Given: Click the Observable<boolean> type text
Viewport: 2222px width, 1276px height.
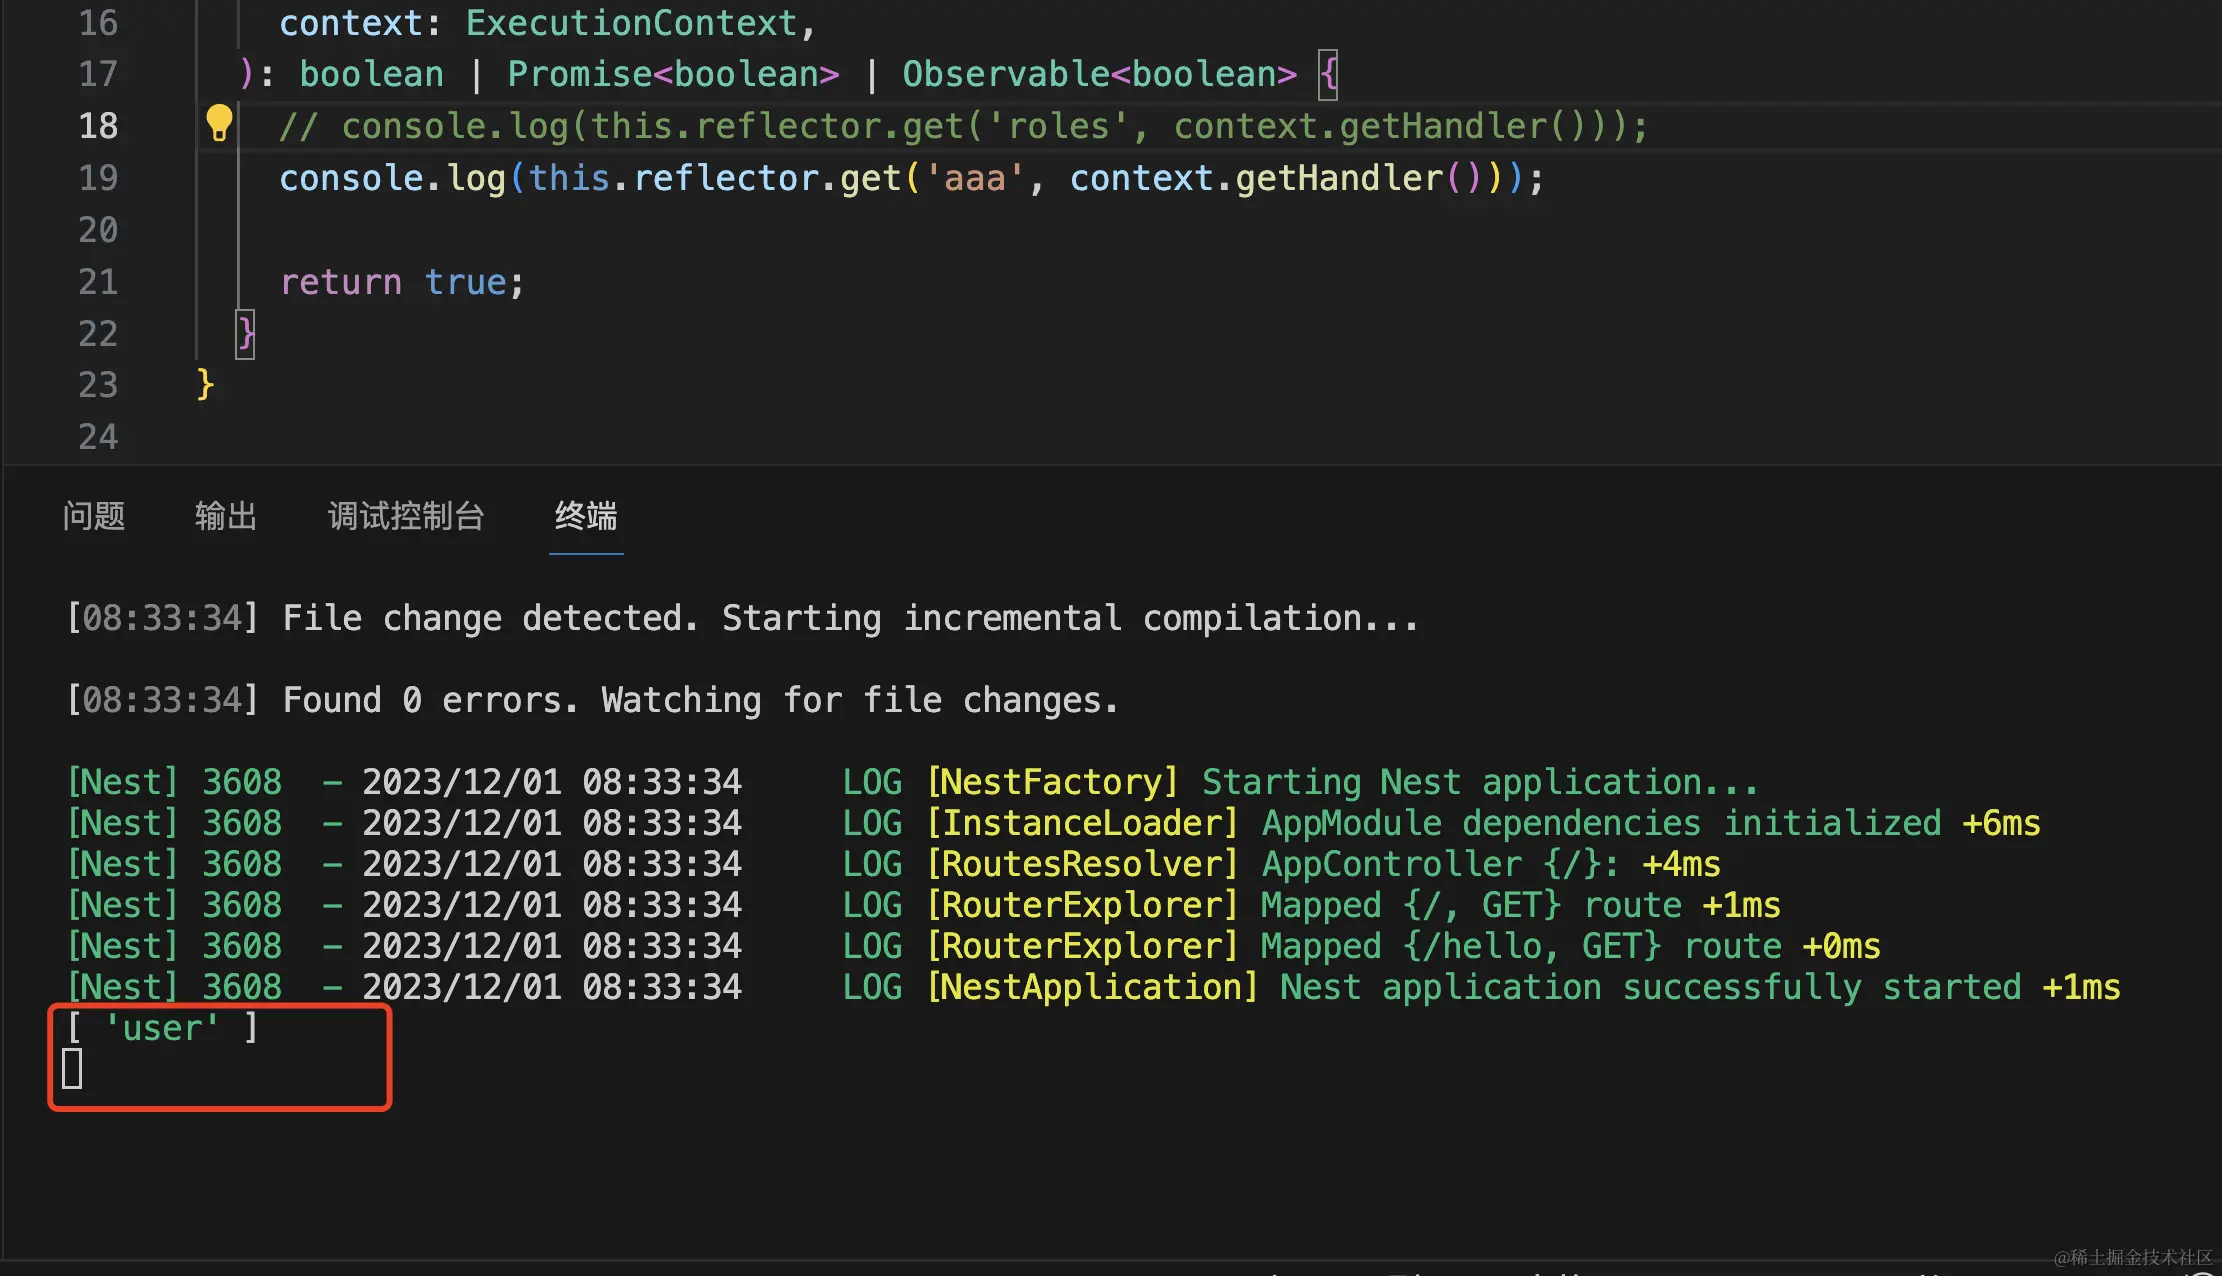Looking at the screenshot, I should [x=1098, y=74].
